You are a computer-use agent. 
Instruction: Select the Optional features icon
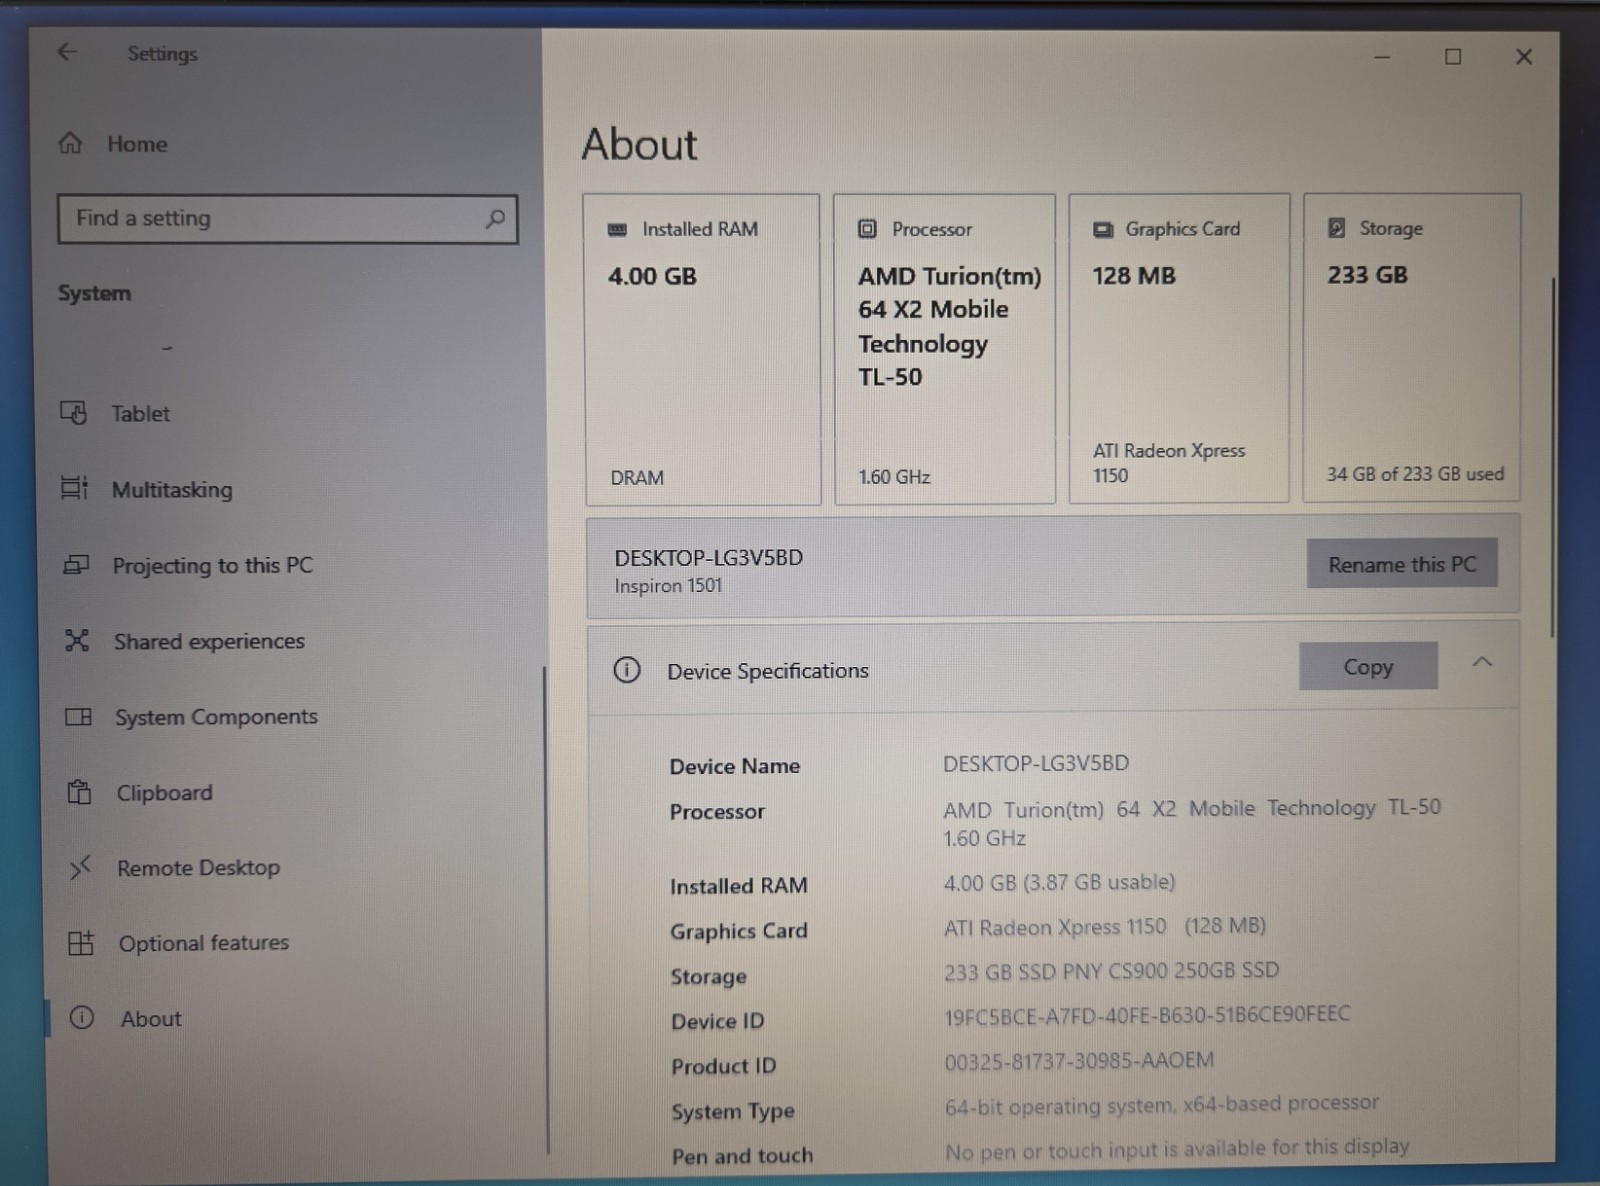81,942
